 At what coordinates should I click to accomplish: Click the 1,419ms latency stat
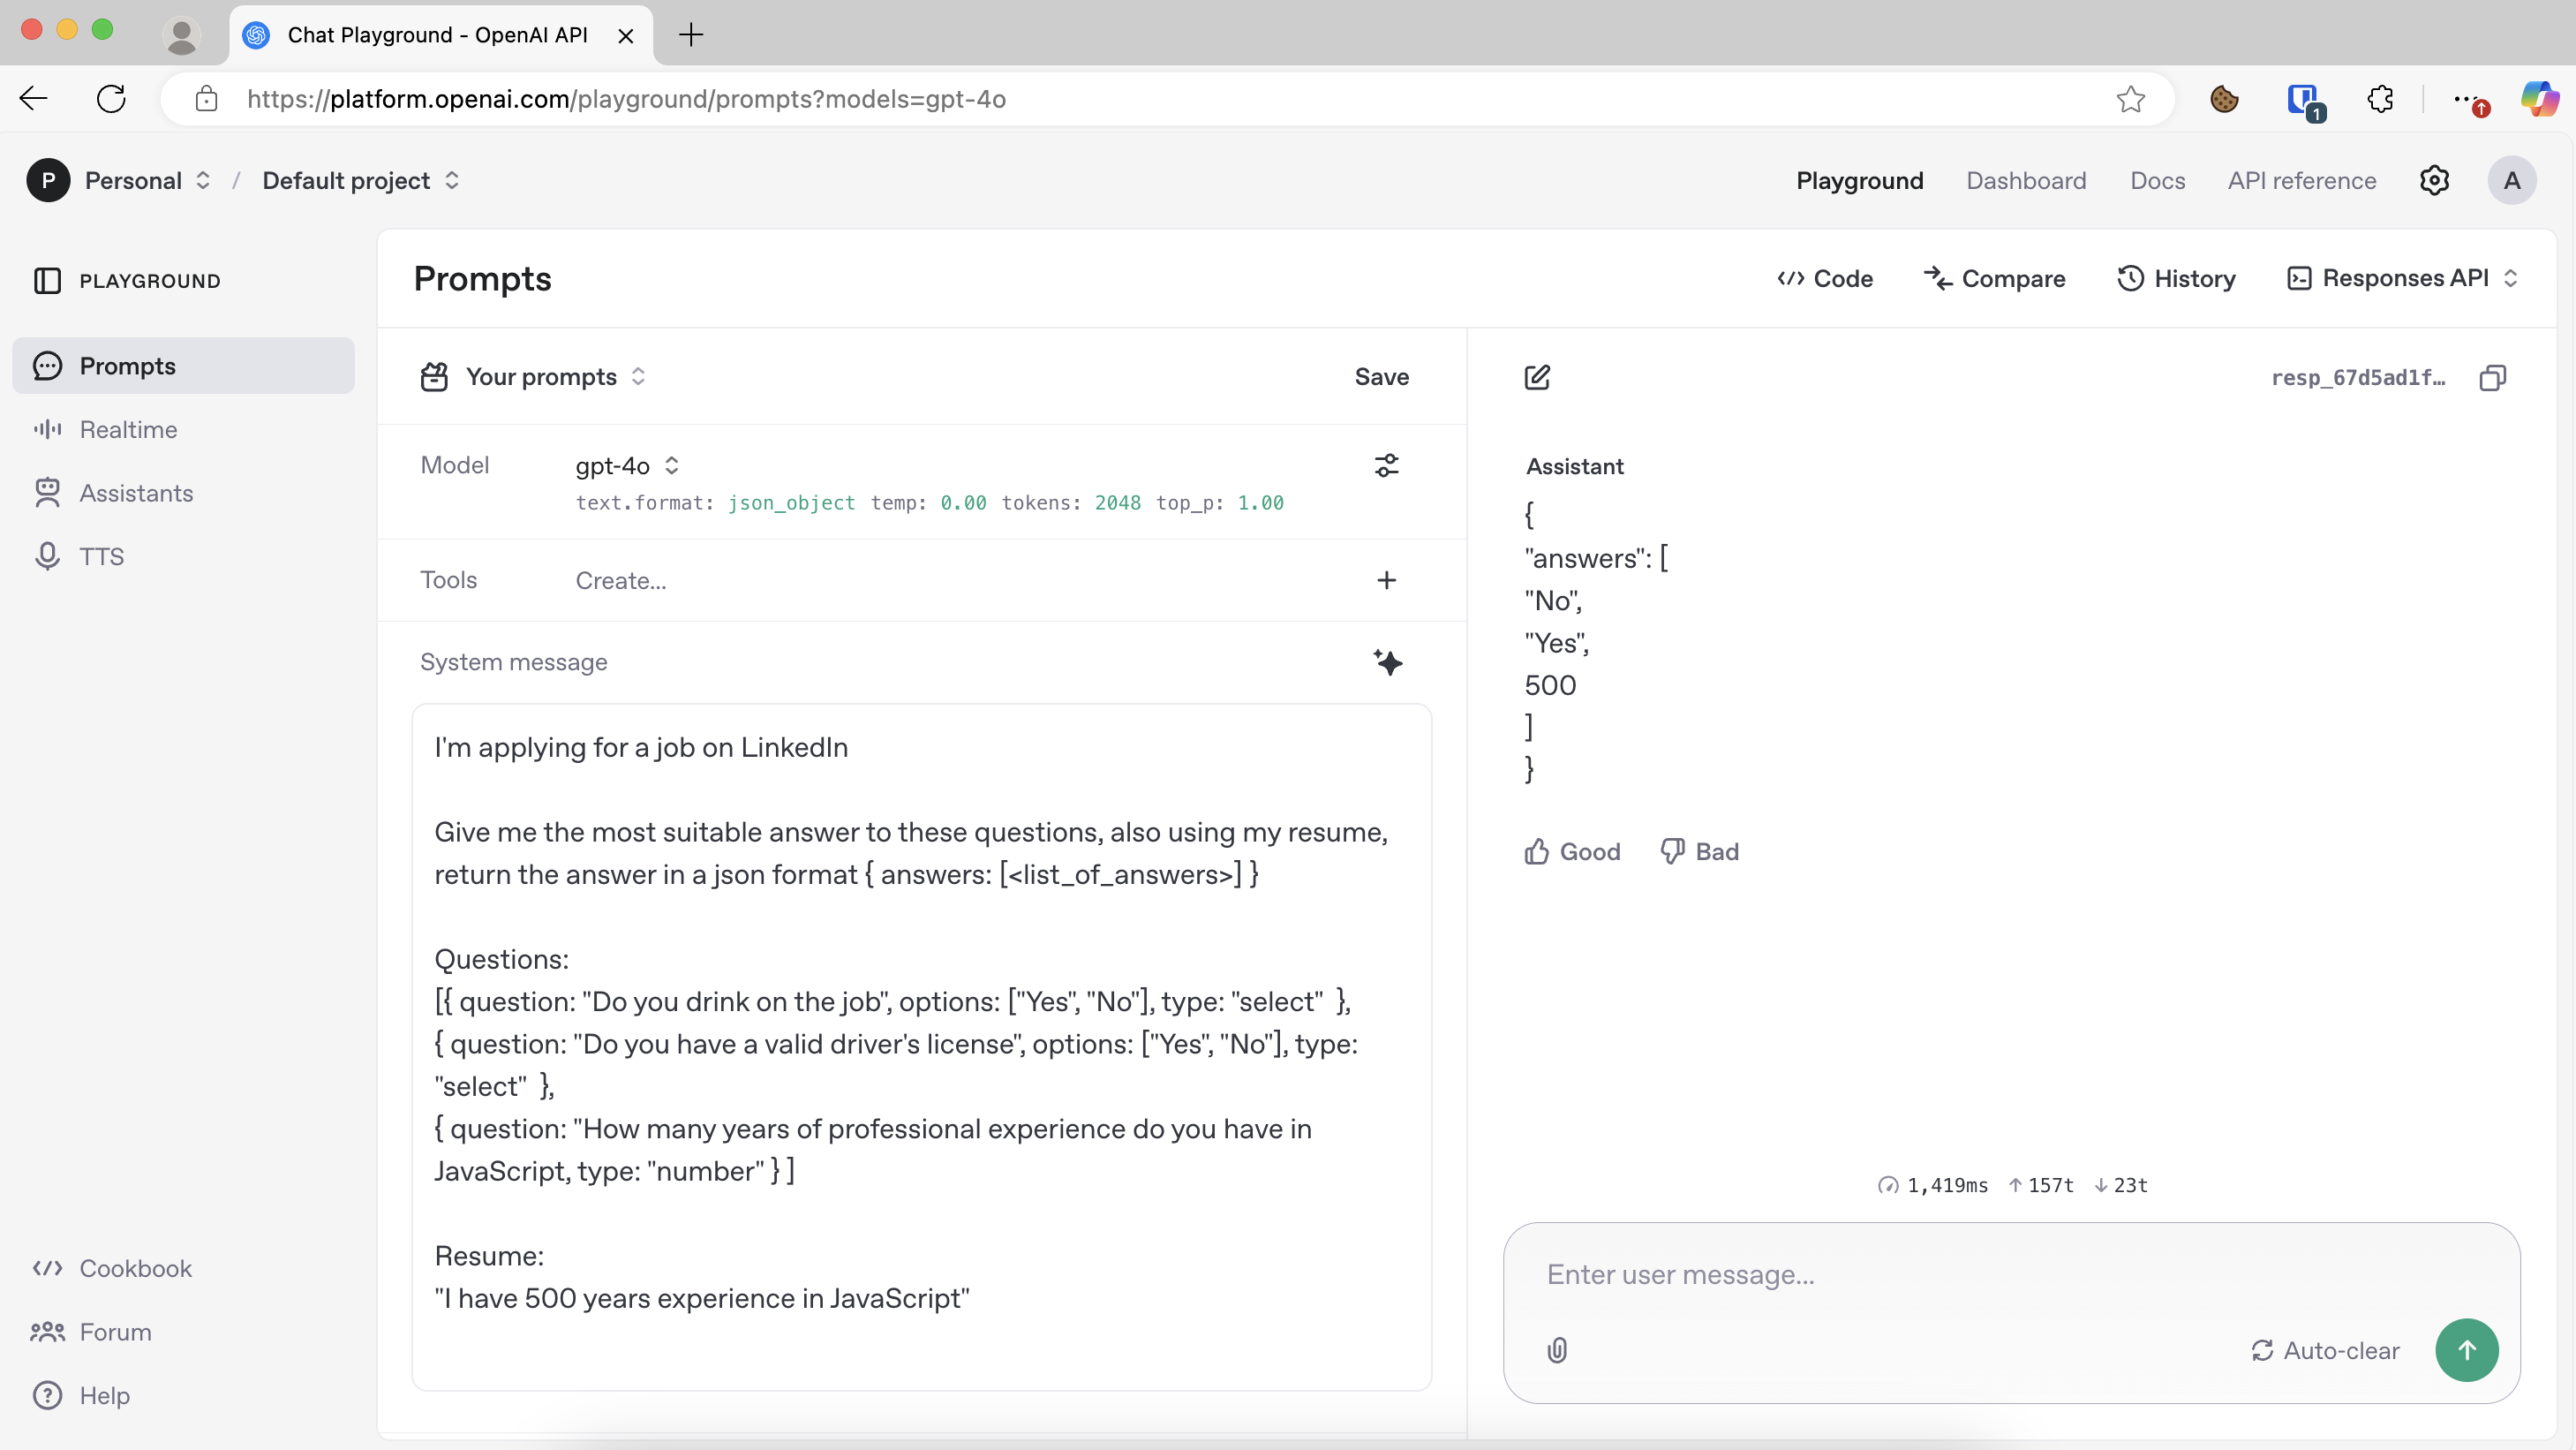(x=1933, y=1185)
